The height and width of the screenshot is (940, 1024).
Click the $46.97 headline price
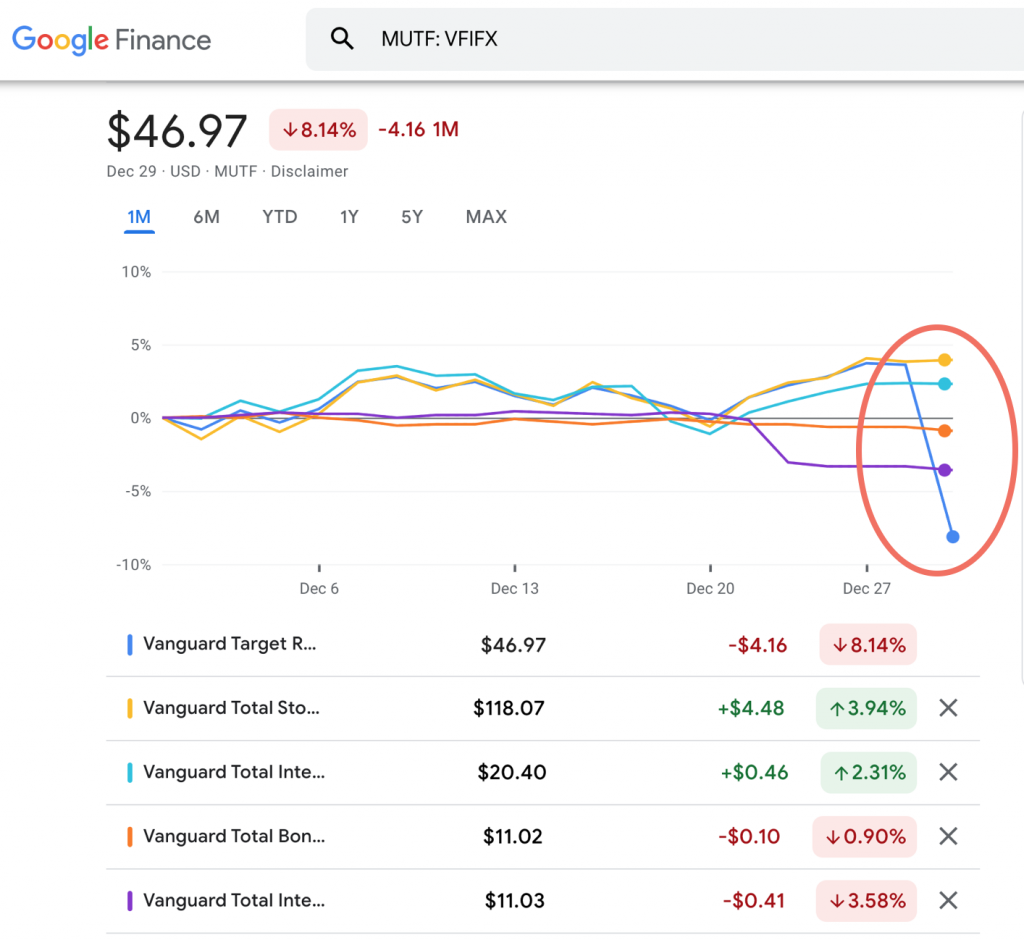click(x=177, y=131)
